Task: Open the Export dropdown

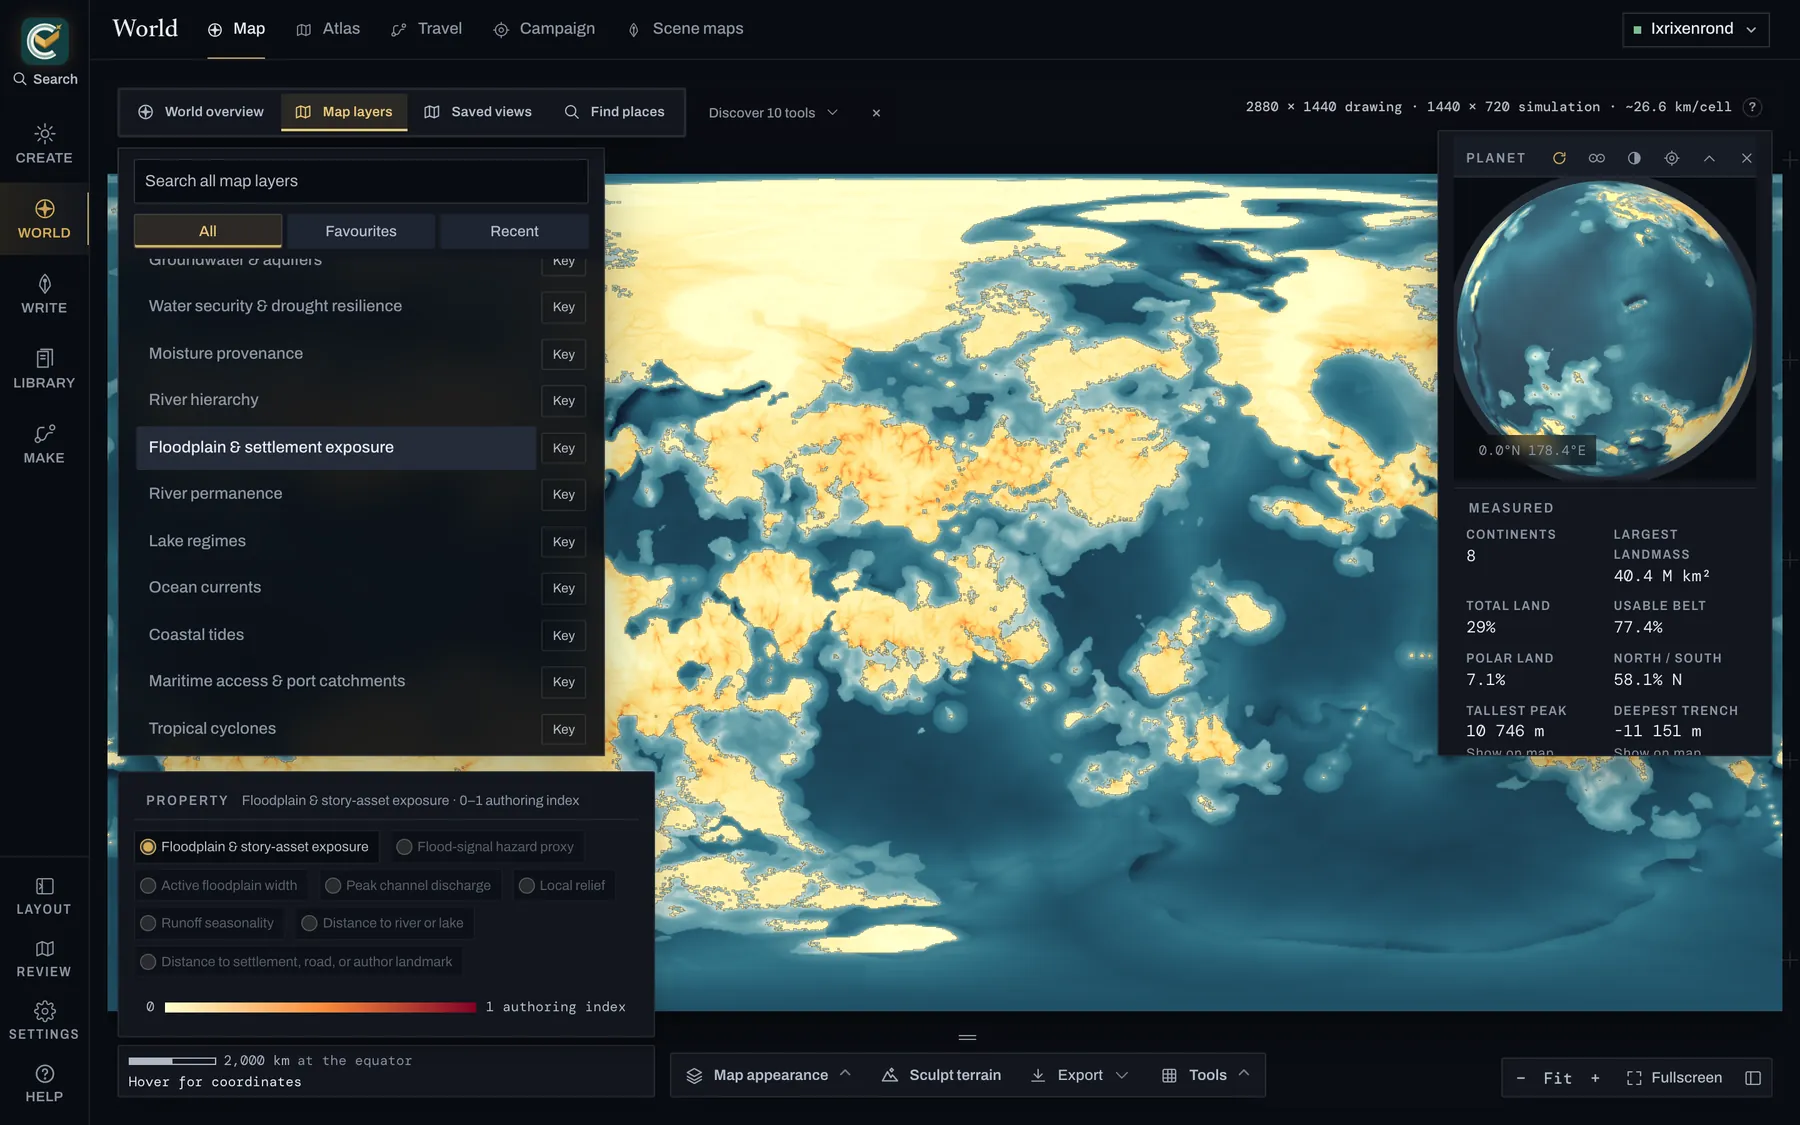Action: [x=1080, y=1076]
